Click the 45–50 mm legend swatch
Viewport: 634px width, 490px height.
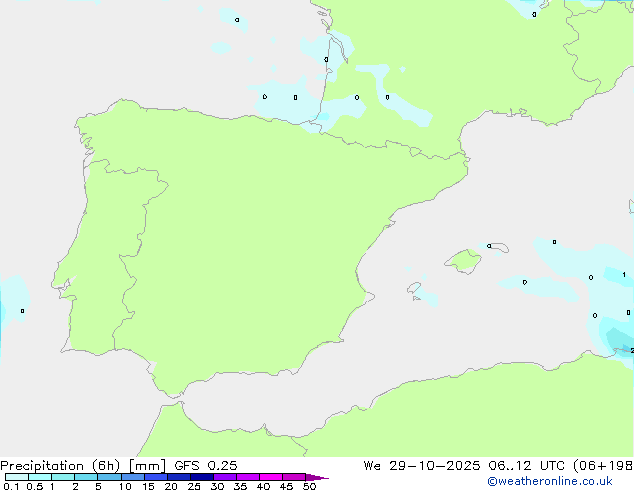click(x=294, y=477)
